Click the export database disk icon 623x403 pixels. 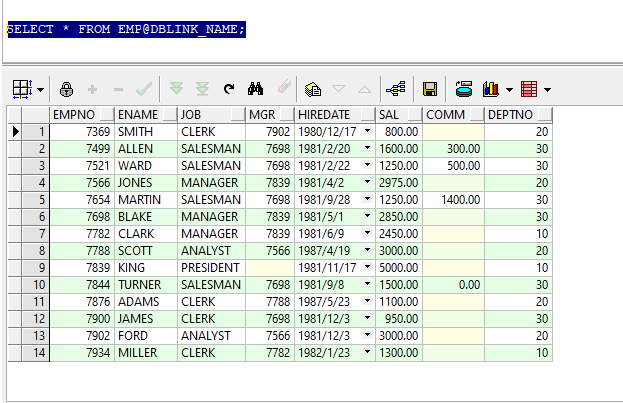click(464, 89)
